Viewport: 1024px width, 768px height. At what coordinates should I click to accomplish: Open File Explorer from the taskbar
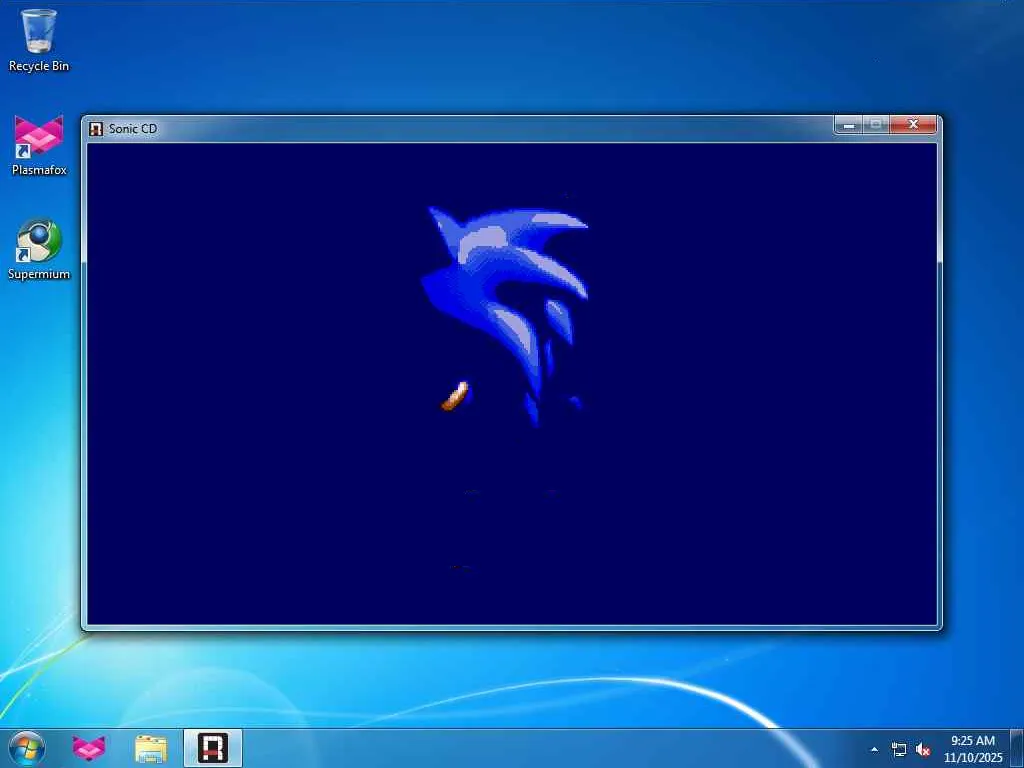click(x=151, y=748)
